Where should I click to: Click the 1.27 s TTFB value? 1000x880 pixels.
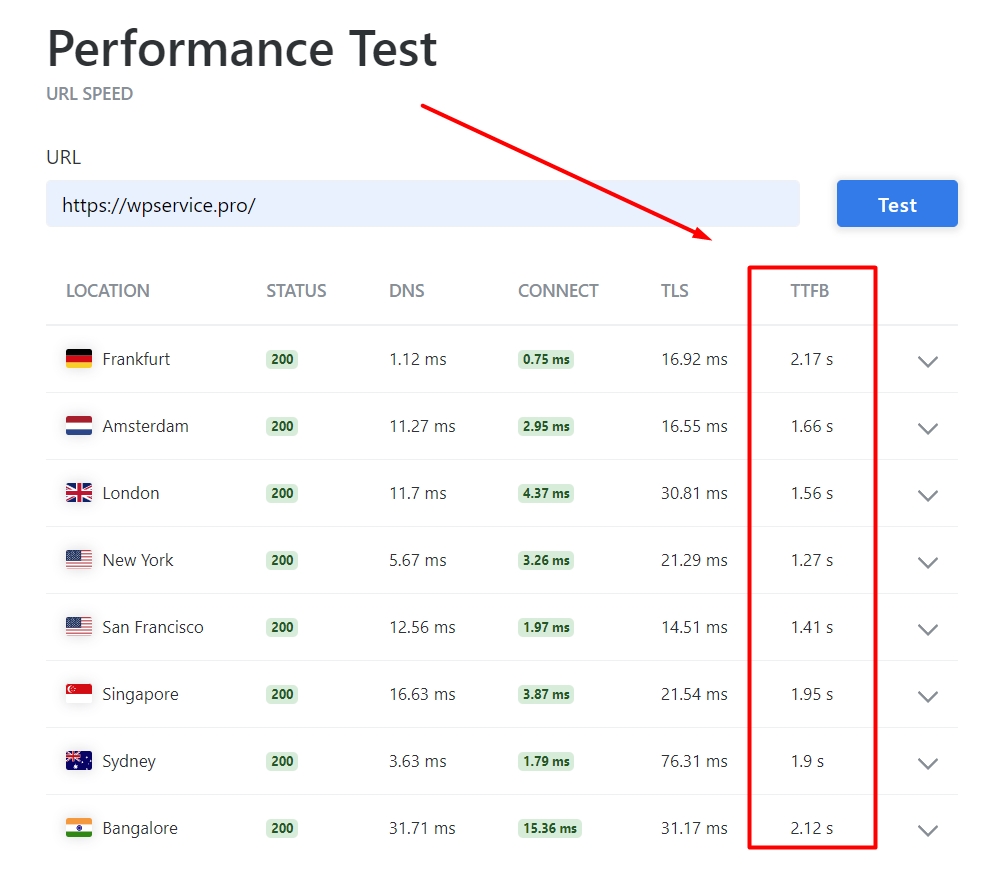(812, 560)
